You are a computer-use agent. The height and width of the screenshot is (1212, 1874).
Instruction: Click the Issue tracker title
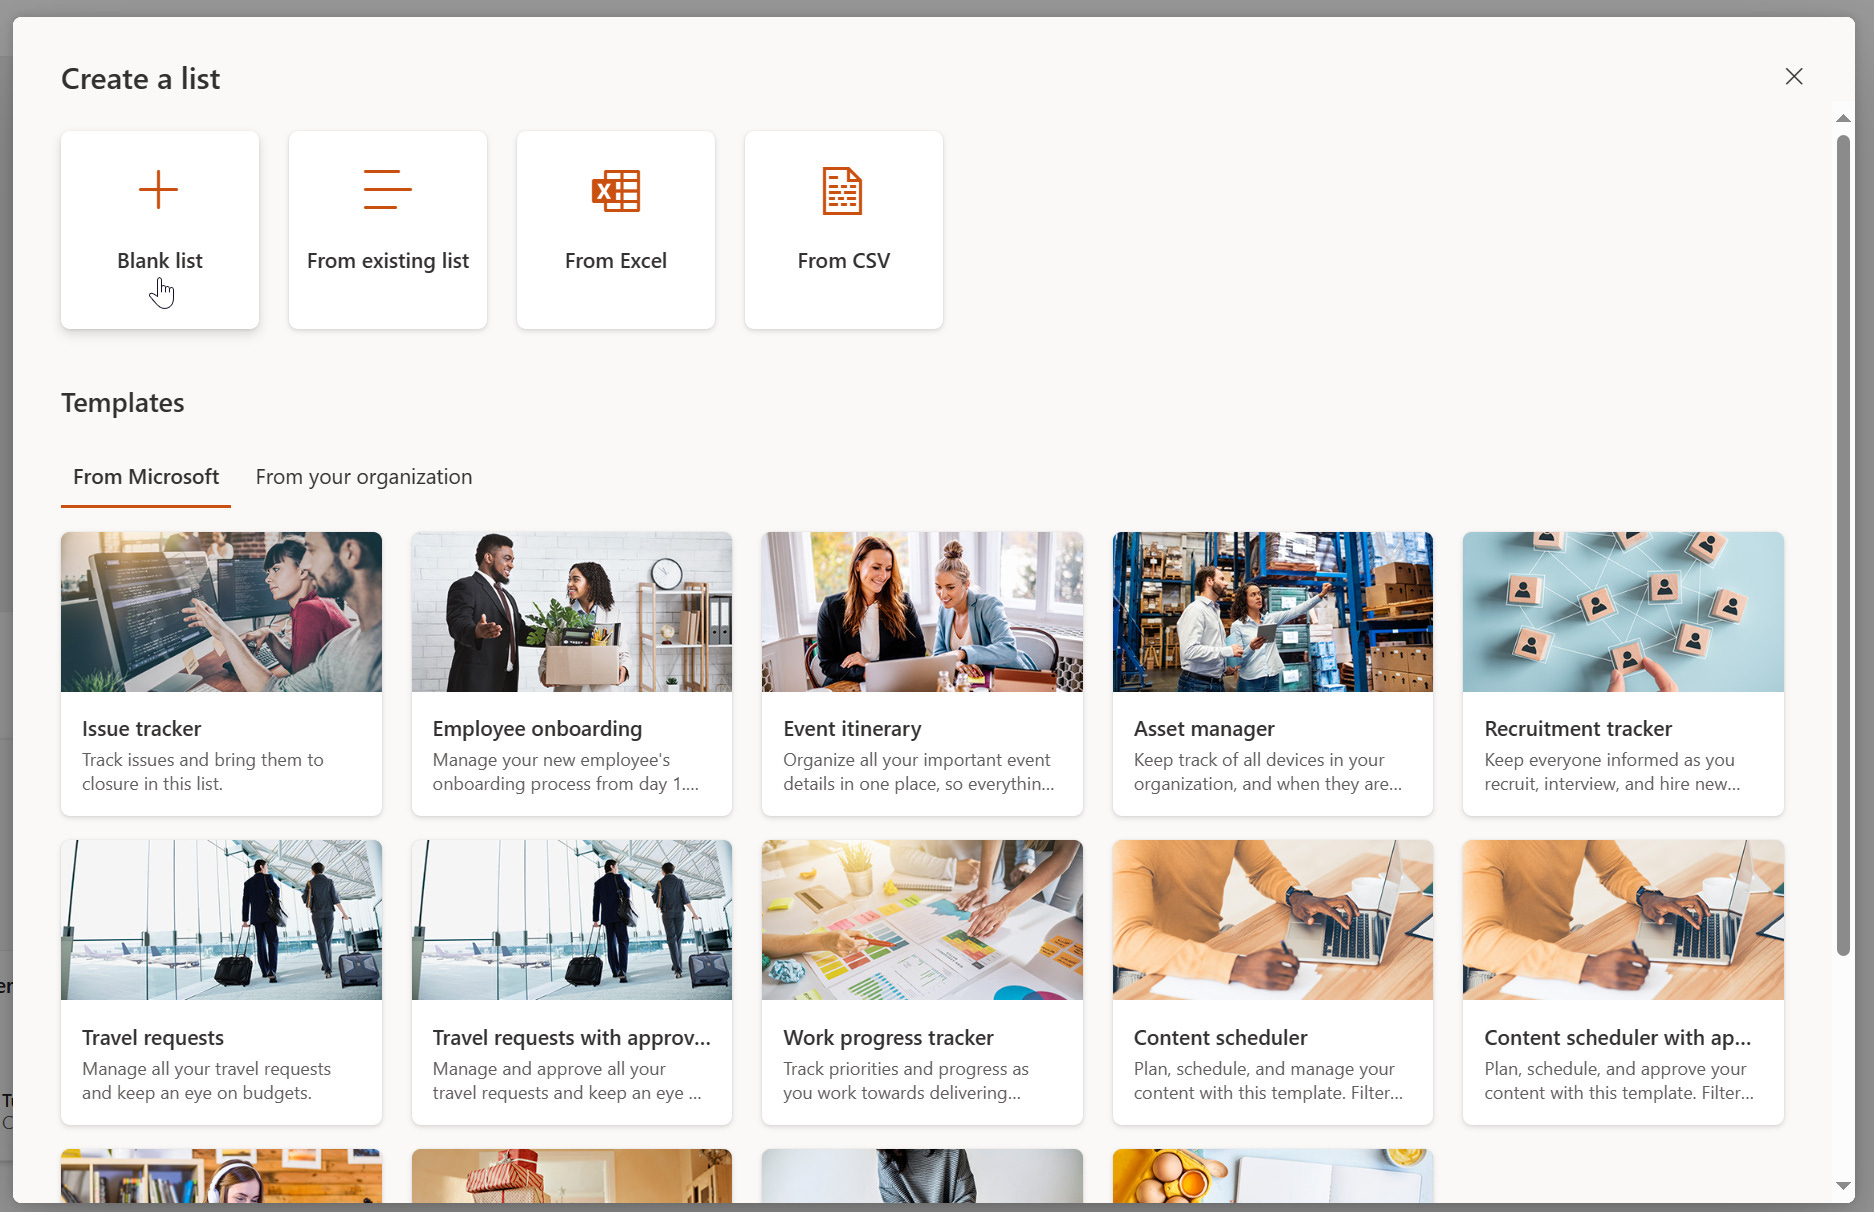tap(142, 729)
